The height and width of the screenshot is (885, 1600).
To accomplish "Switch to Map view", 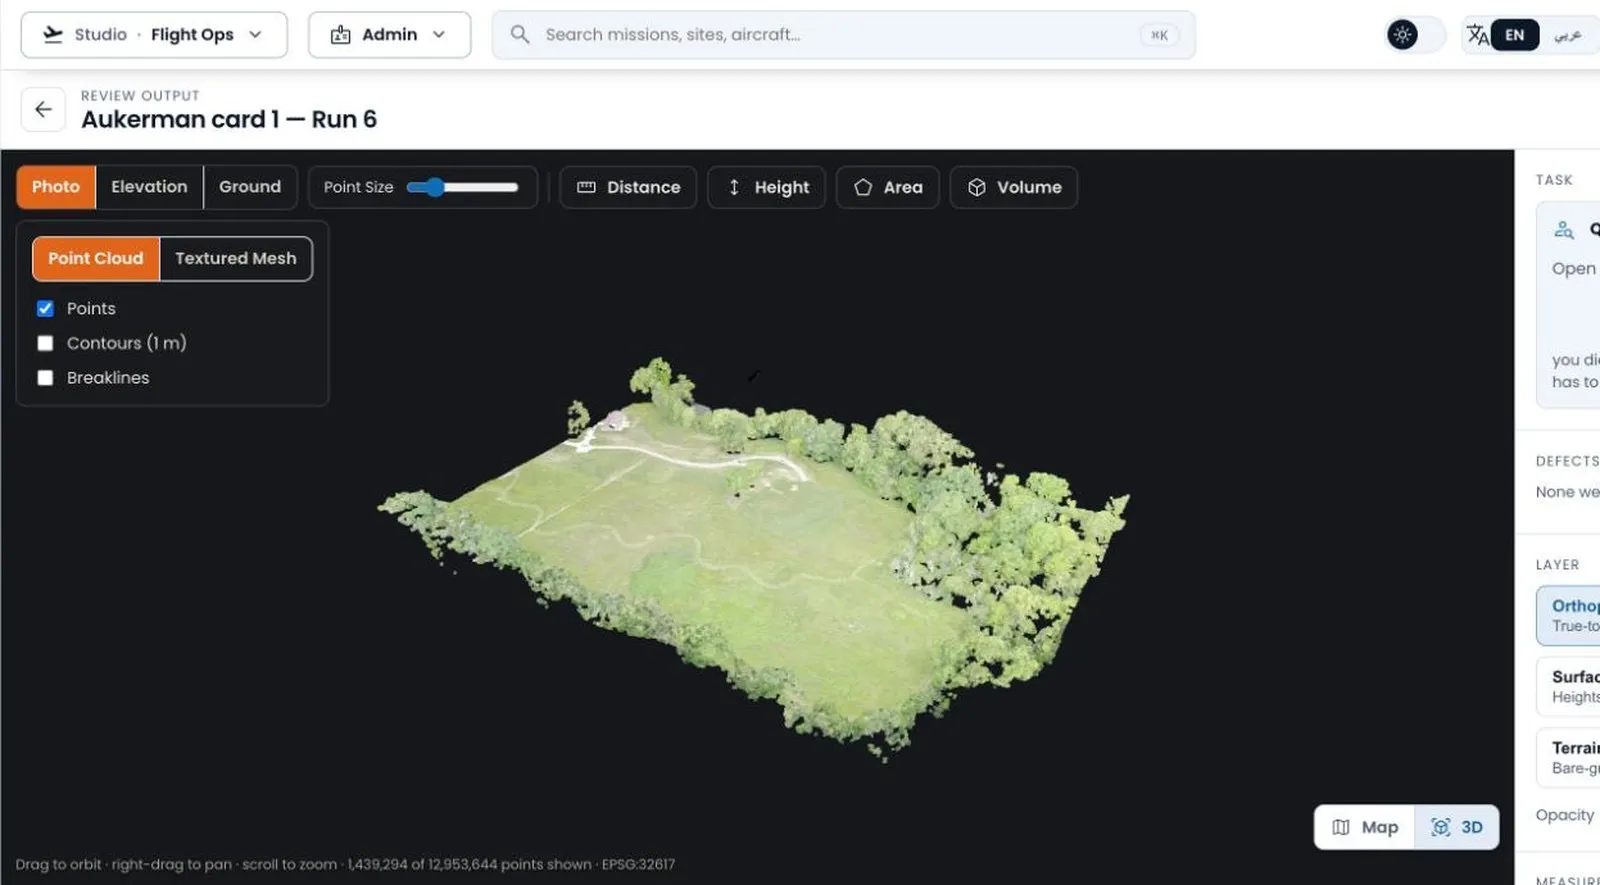I will [x=1365, y=827].
